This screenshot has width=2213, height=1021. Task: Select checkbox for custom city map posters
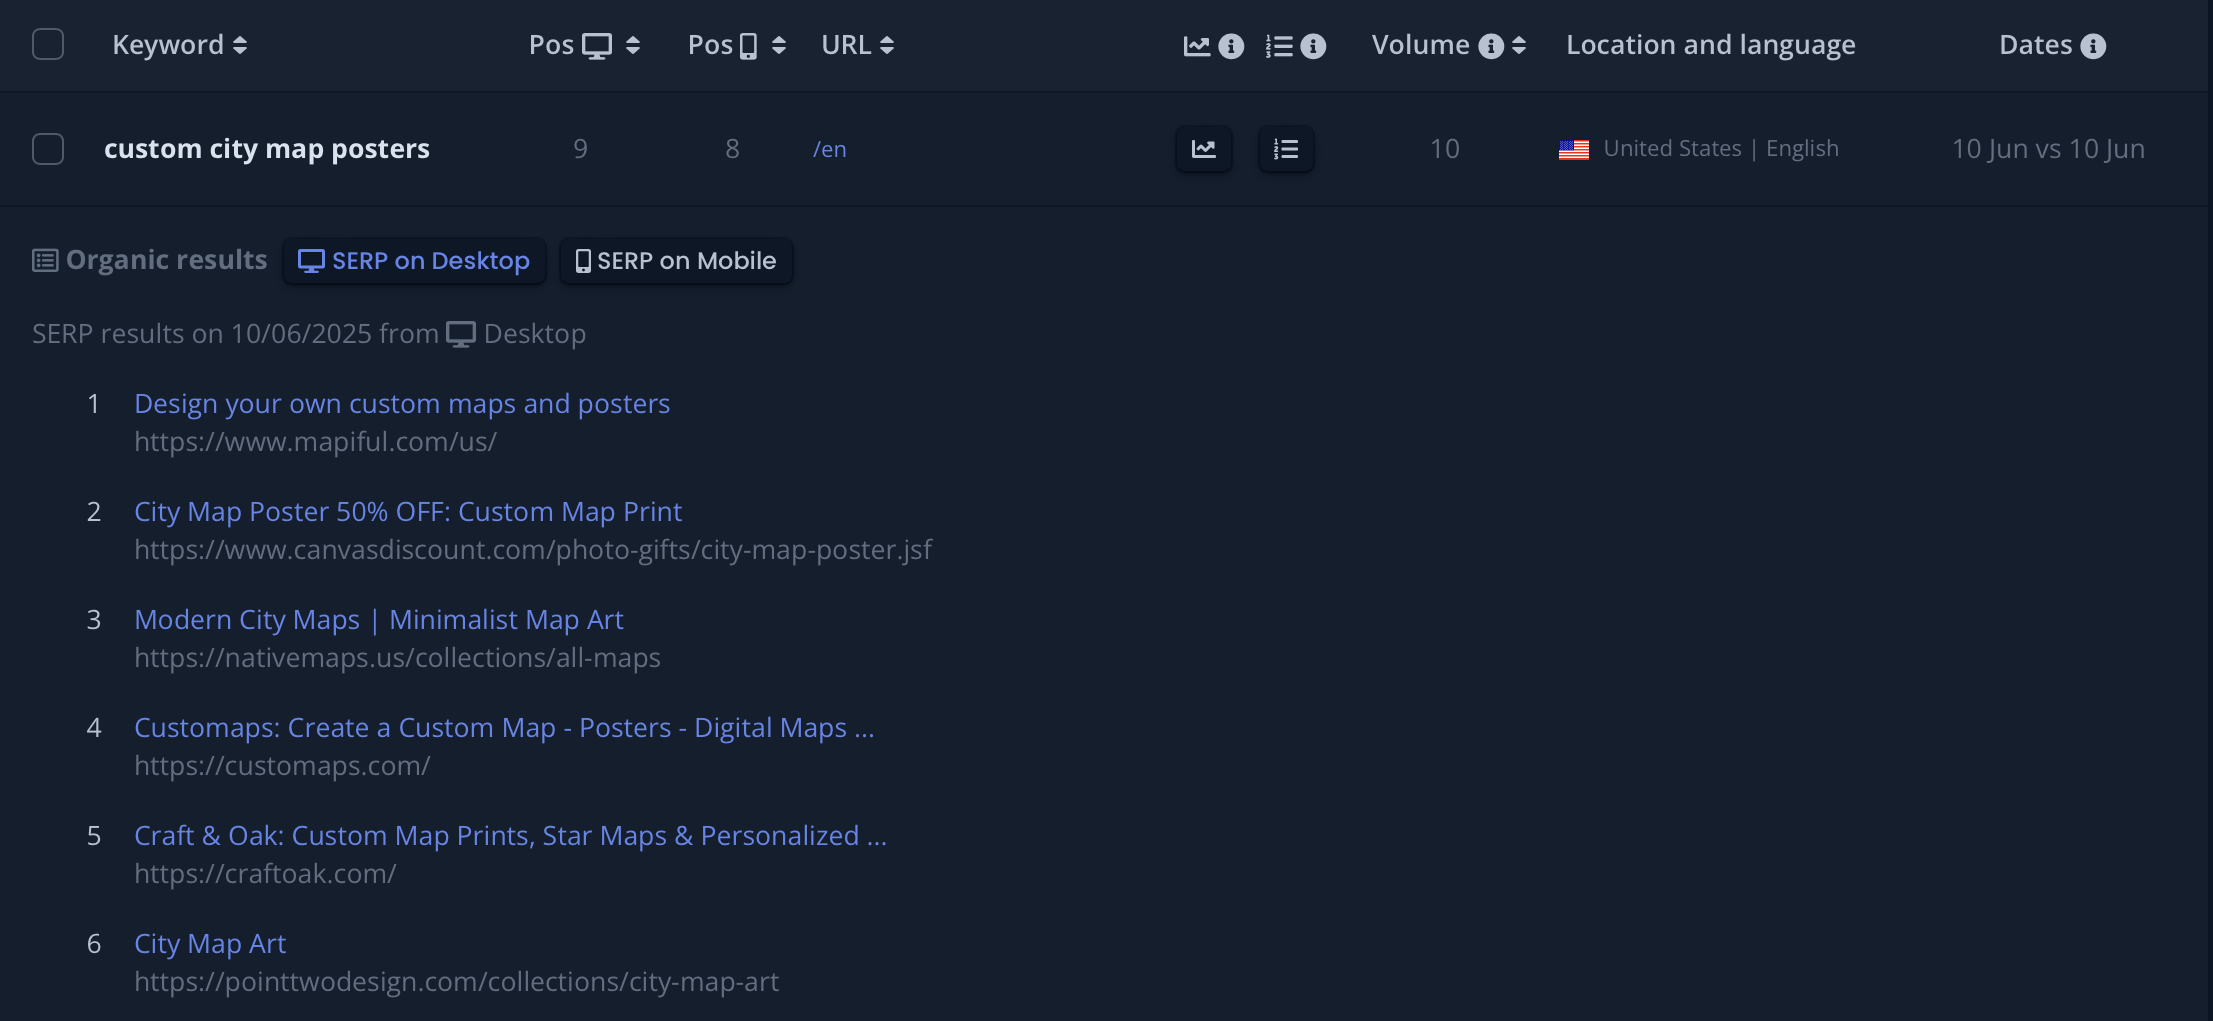pos(48,149)
